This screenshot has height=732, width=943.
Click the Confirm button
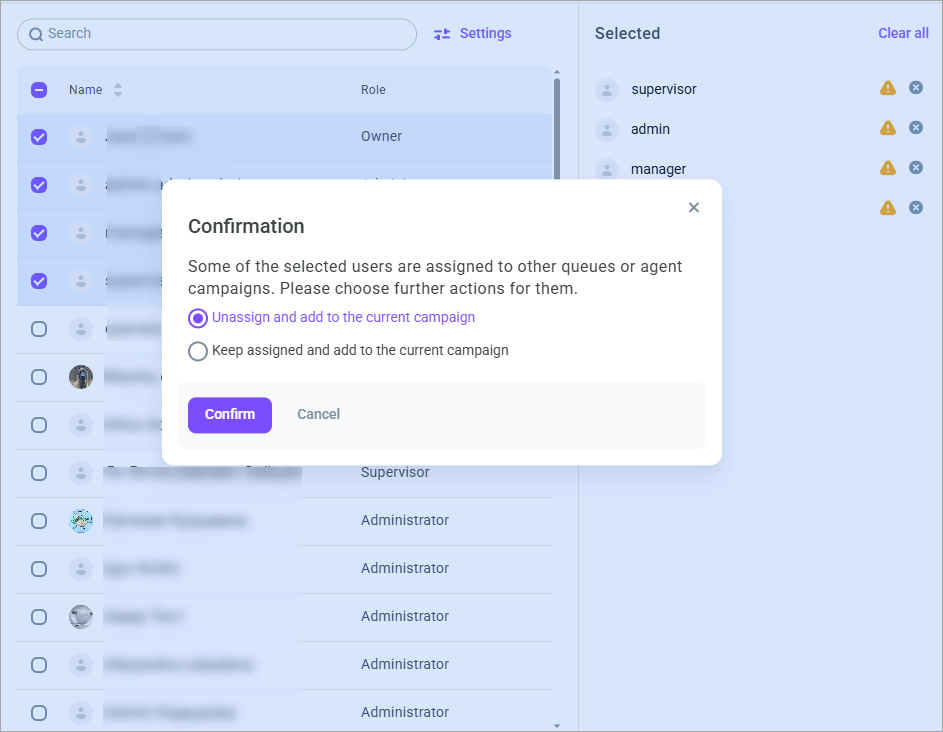[x=230, y=415]
